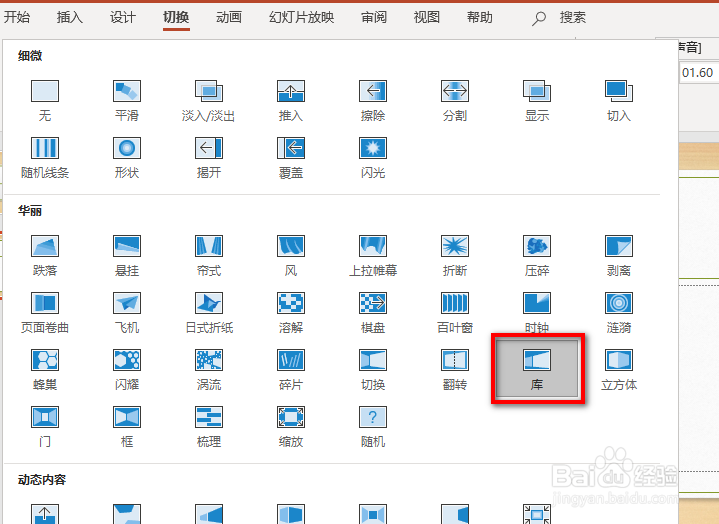This screenshot has height=524, width=719.
Task: Apply the 框 box transition
Action: click(x=127, y=427)
